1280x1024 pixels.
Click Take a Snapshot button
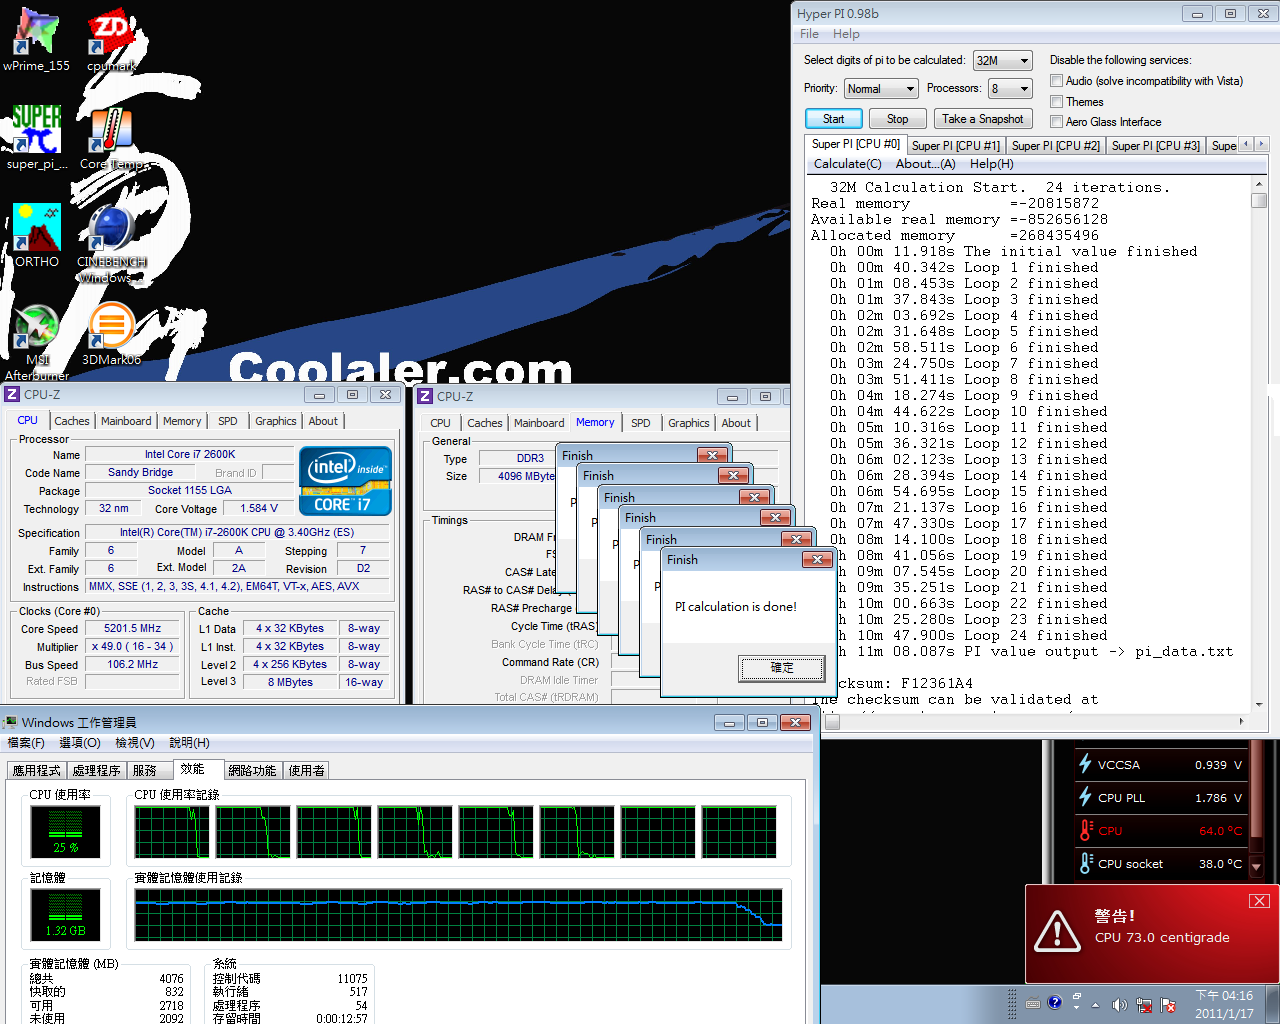click(x=983, y=119)
